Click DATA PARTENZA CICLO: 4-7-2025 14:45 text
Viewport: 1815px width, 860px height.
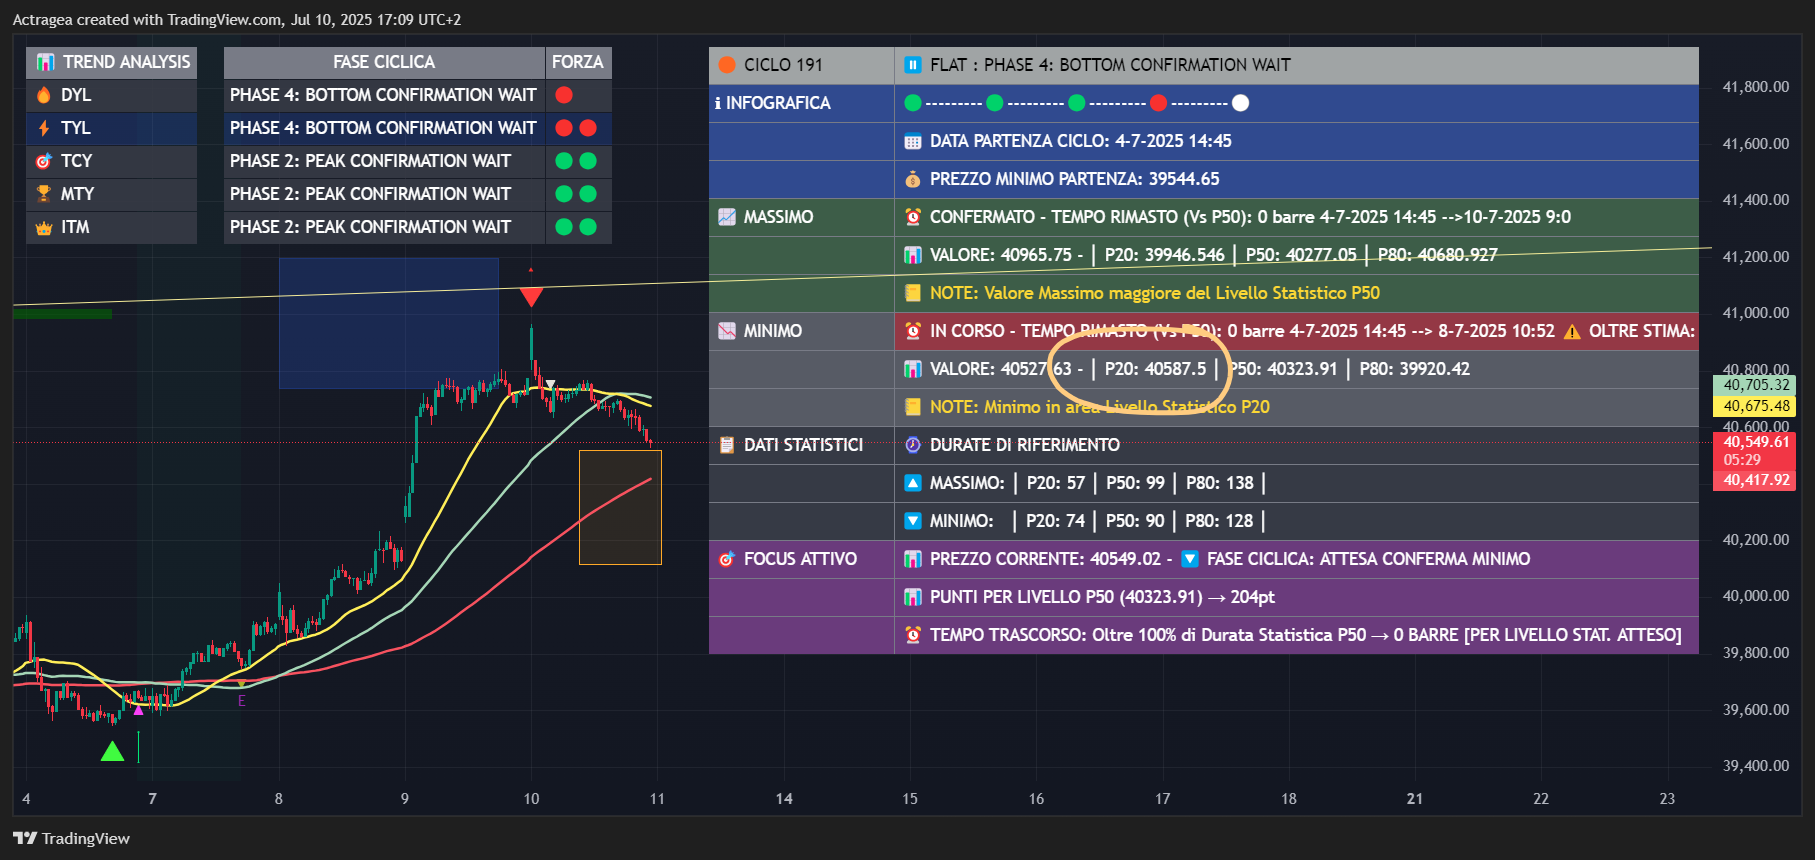pyautogui.click(x=1081, y=141)
